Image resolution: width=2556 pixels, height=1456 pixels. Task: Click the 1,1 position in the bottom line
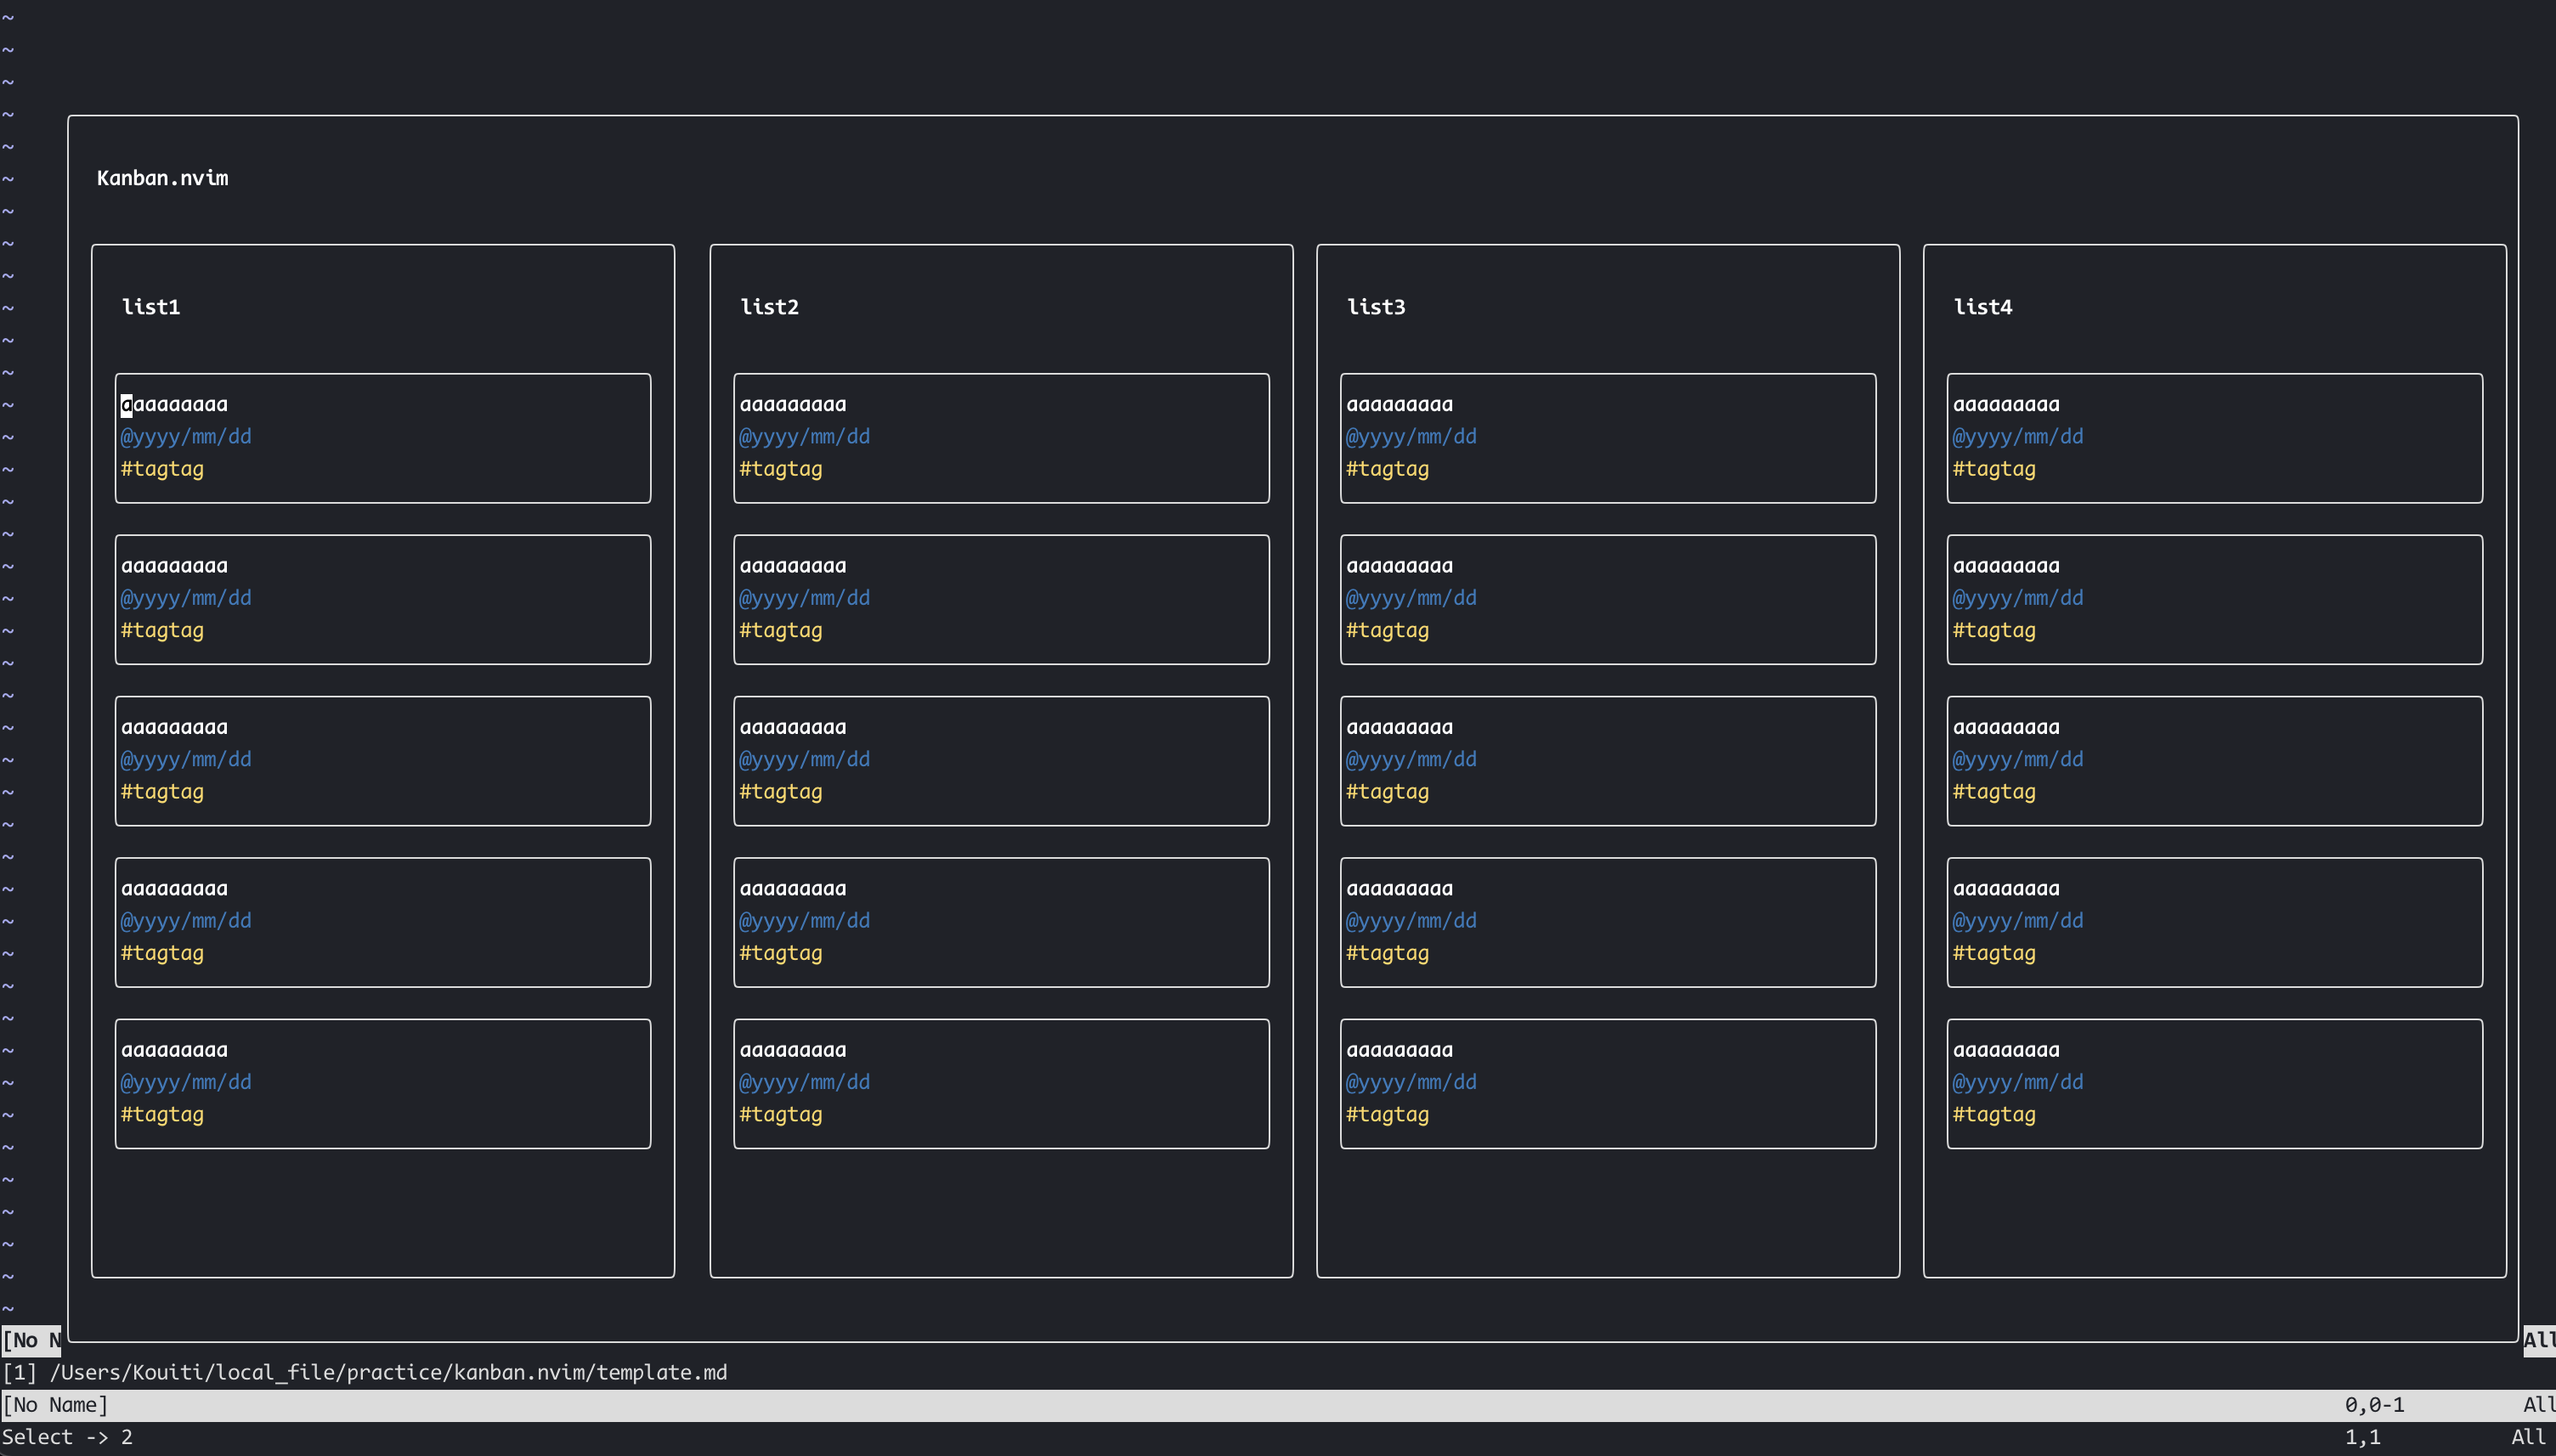tap(2363, 1437)
